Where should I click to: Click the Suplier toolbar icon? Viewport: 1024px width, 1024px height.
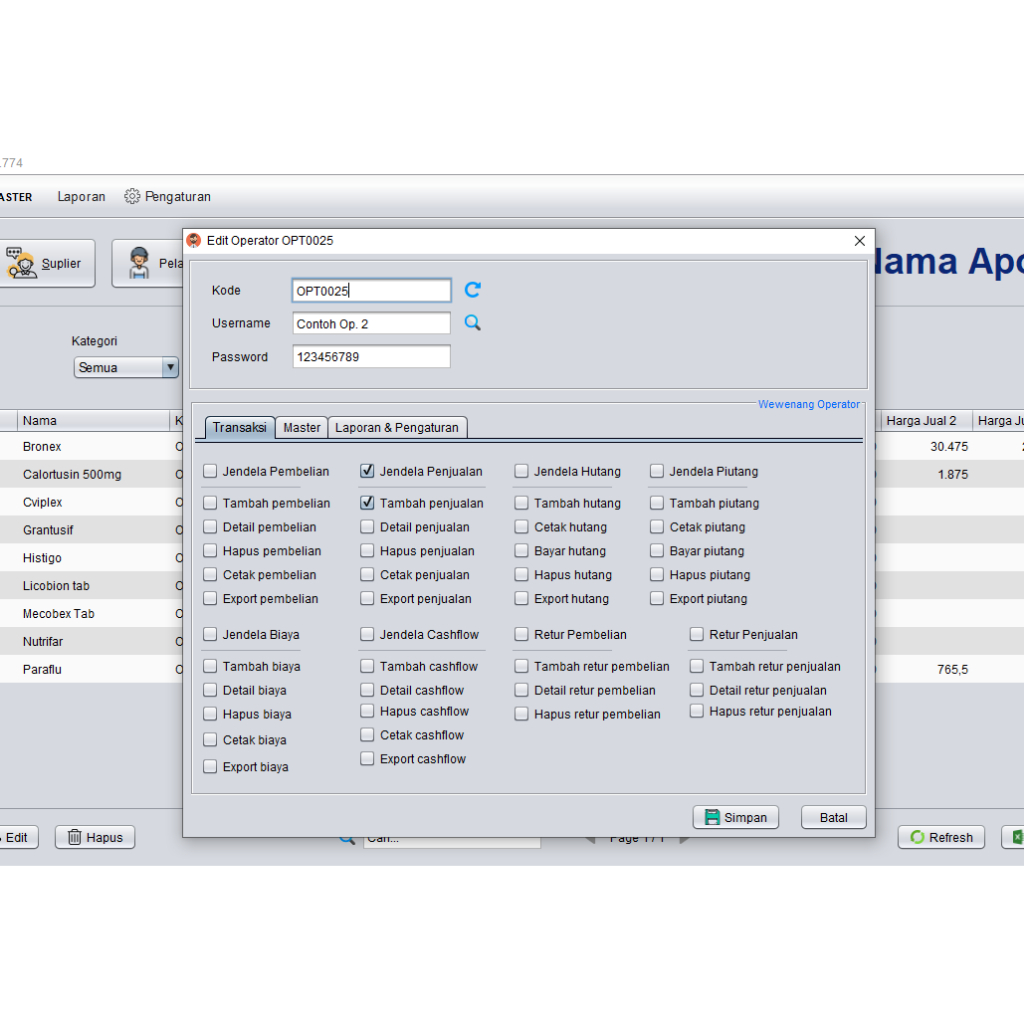(22, 263)
